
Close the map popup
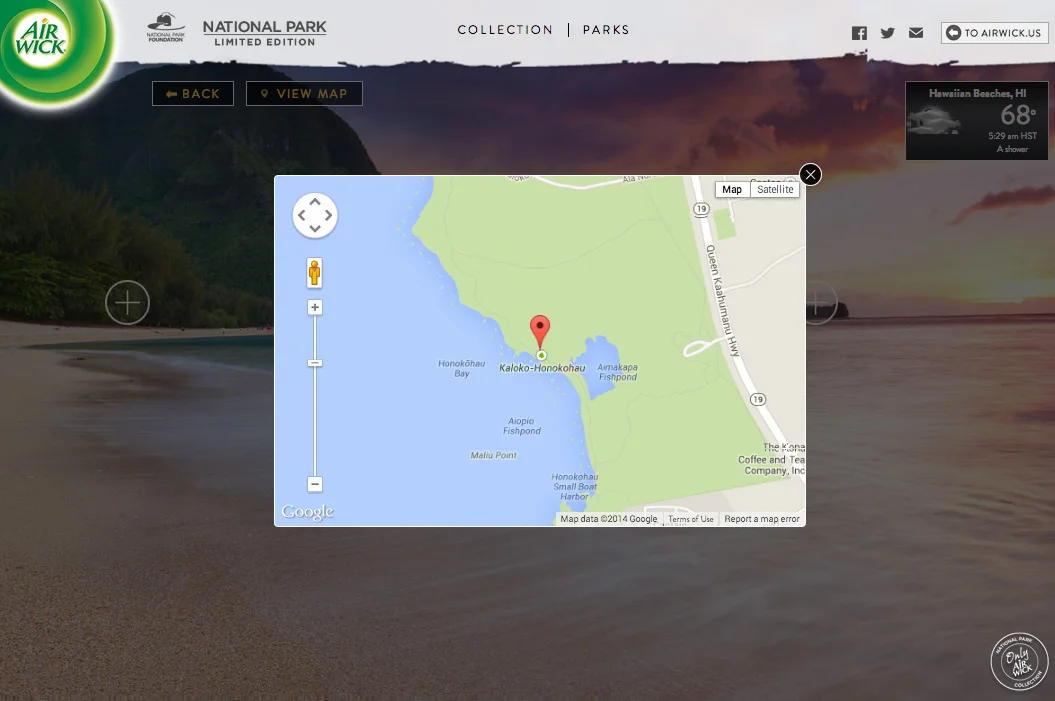(x=810, y=175)
